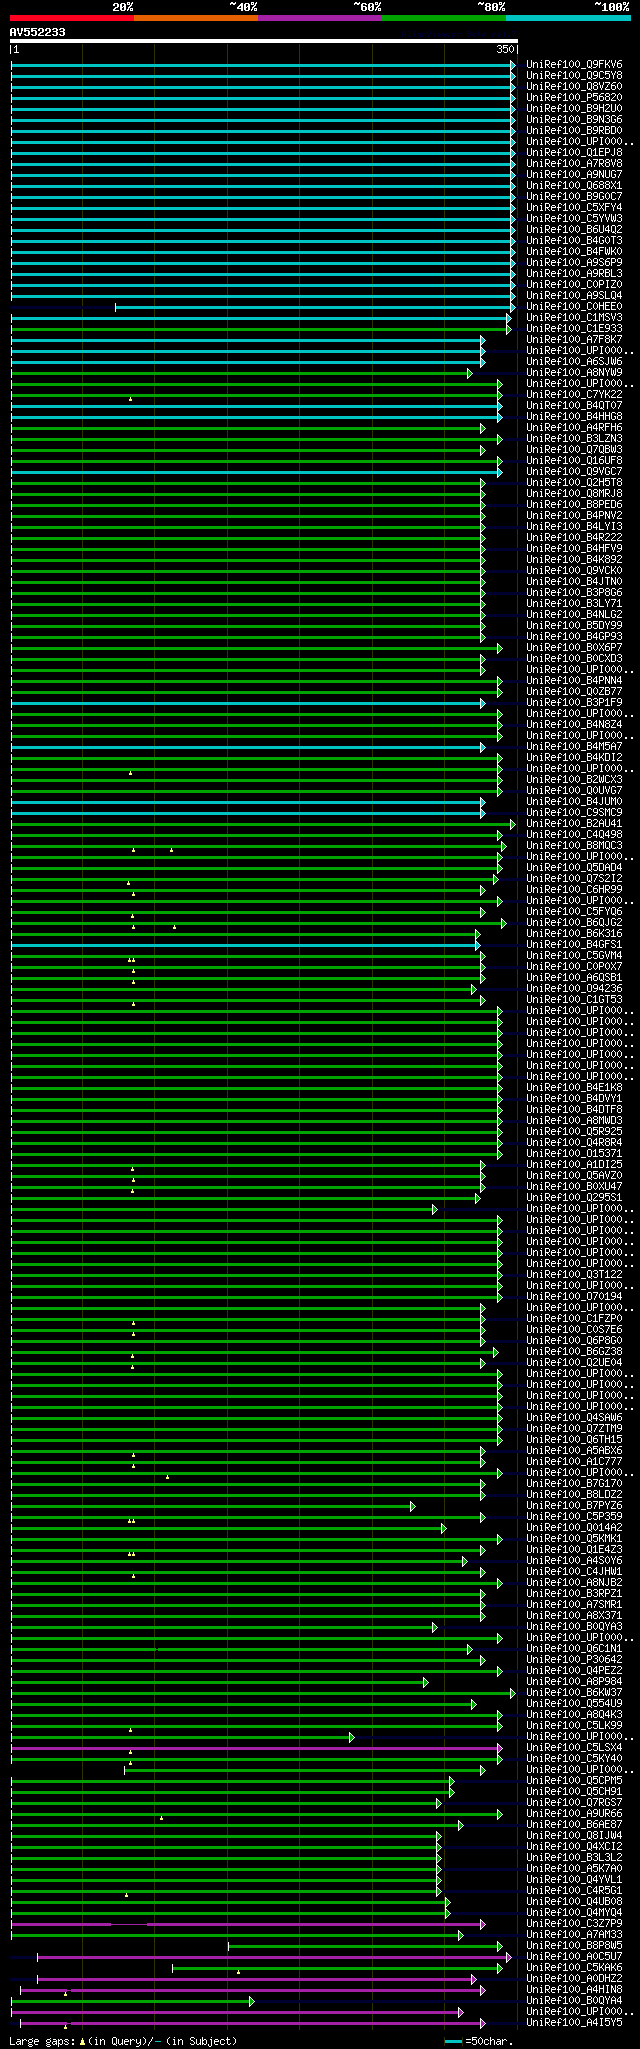Open hit UniRef100_C1MSV3

[x=574, y=318]
